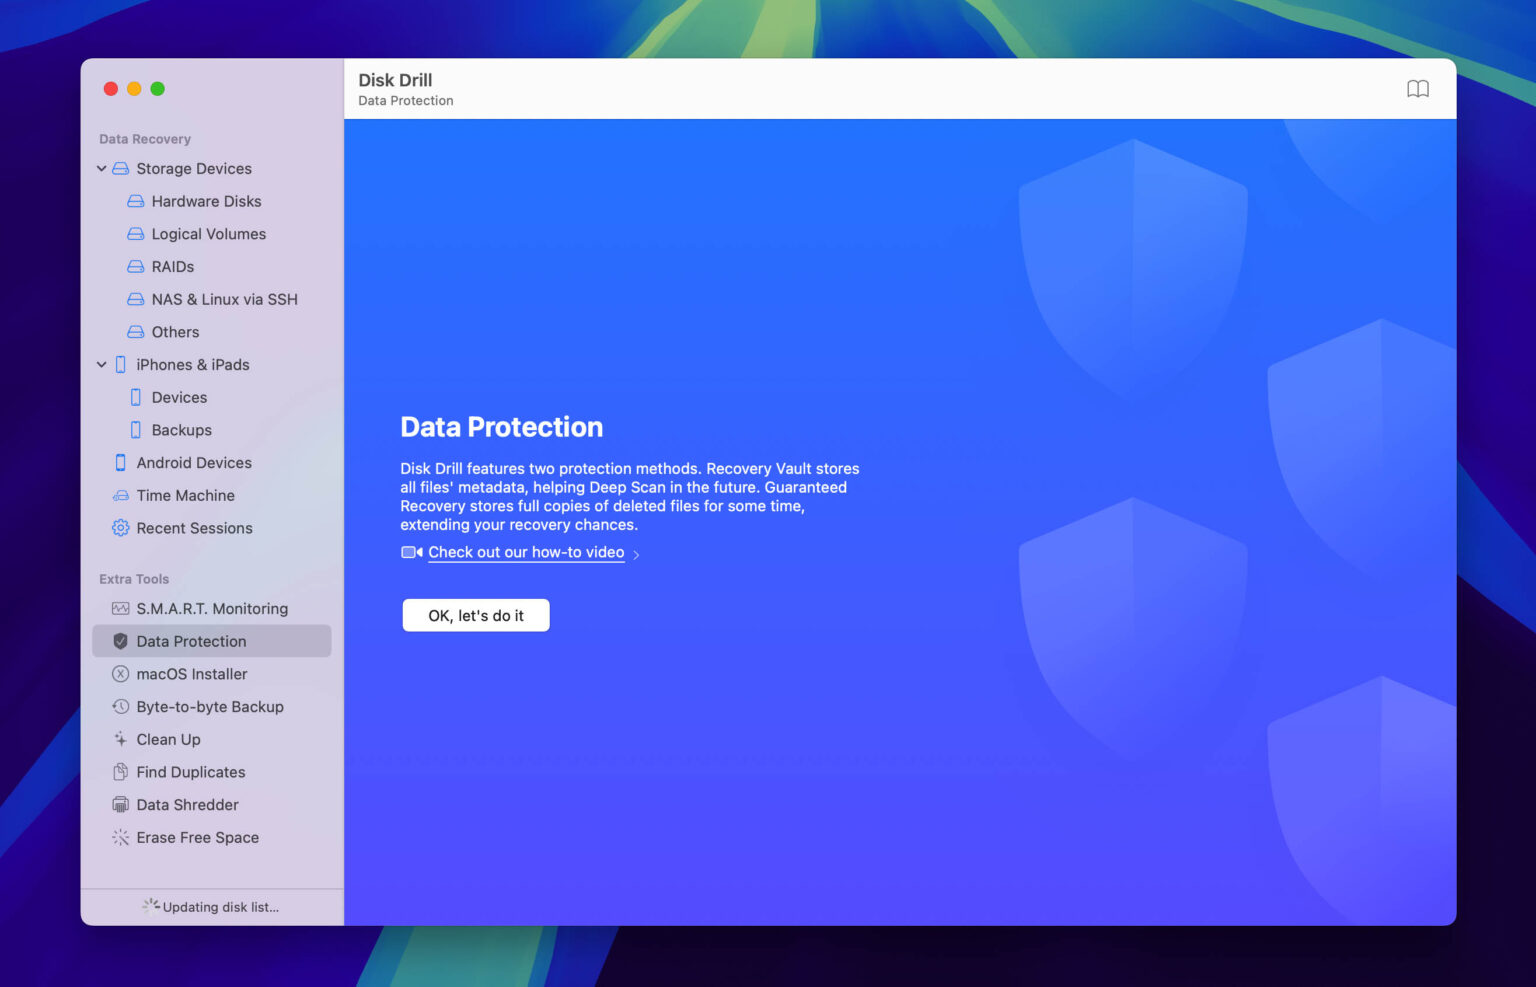The height and width of the screenshot is (987, 1536).
Task: Open the Check out our how-to video link
Action: [526, 552]
